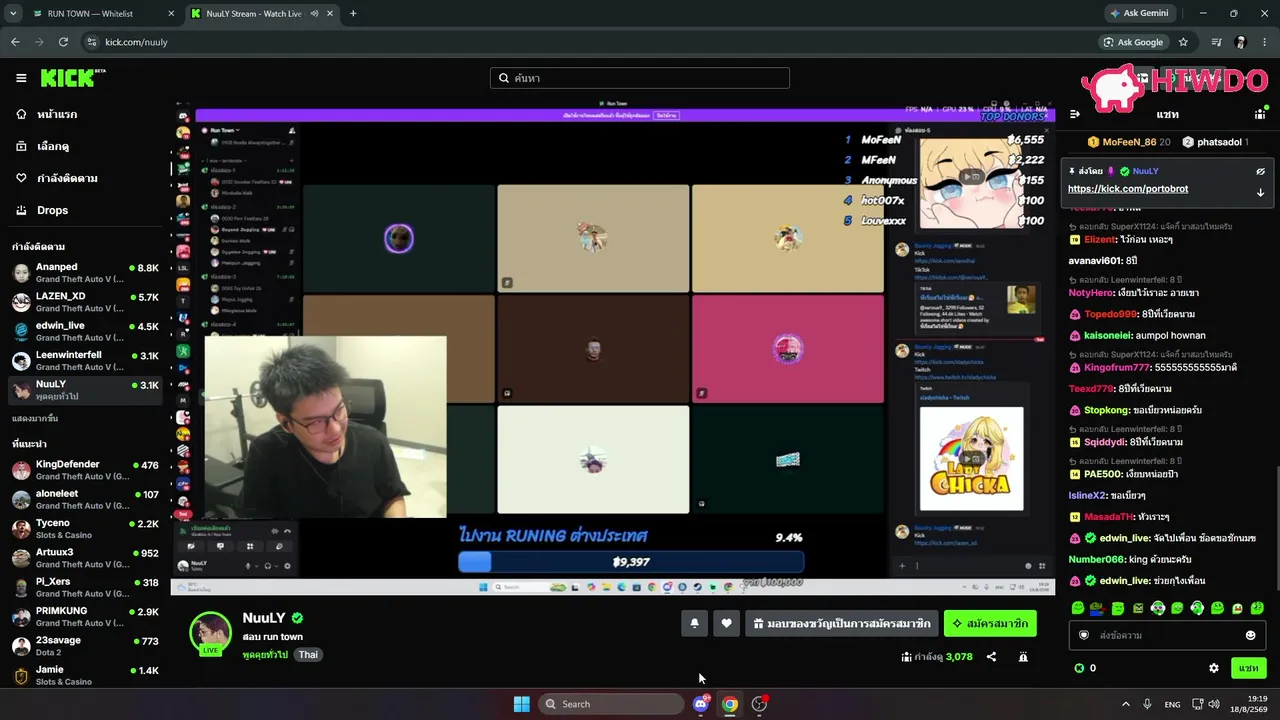Screen dimensions: 1280x720
Task: Click the MasadaTH username in chat
Action: click(x=1109, y=517)
